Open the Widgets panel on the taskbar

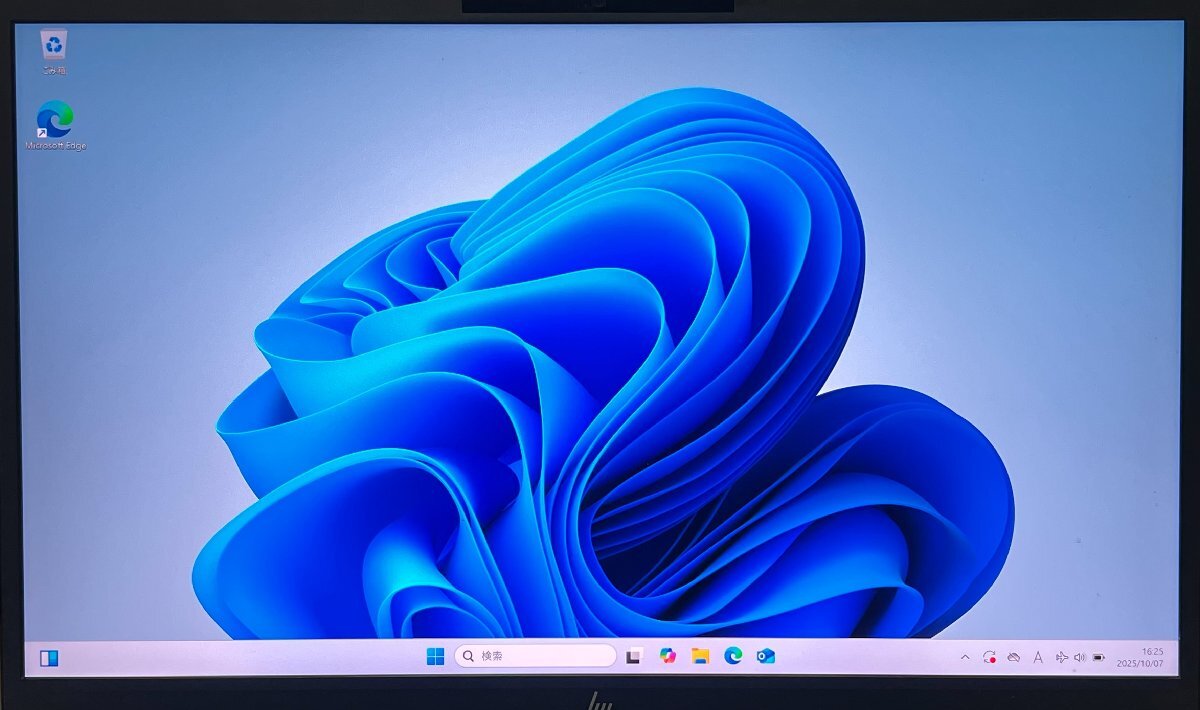(49, 657)
